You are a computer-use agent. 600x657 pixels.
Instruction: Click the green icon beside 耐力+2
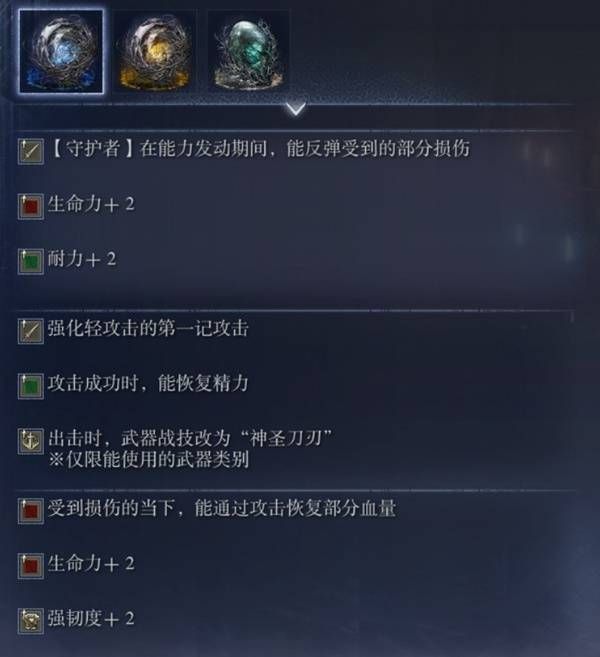(x=31, y=261)
